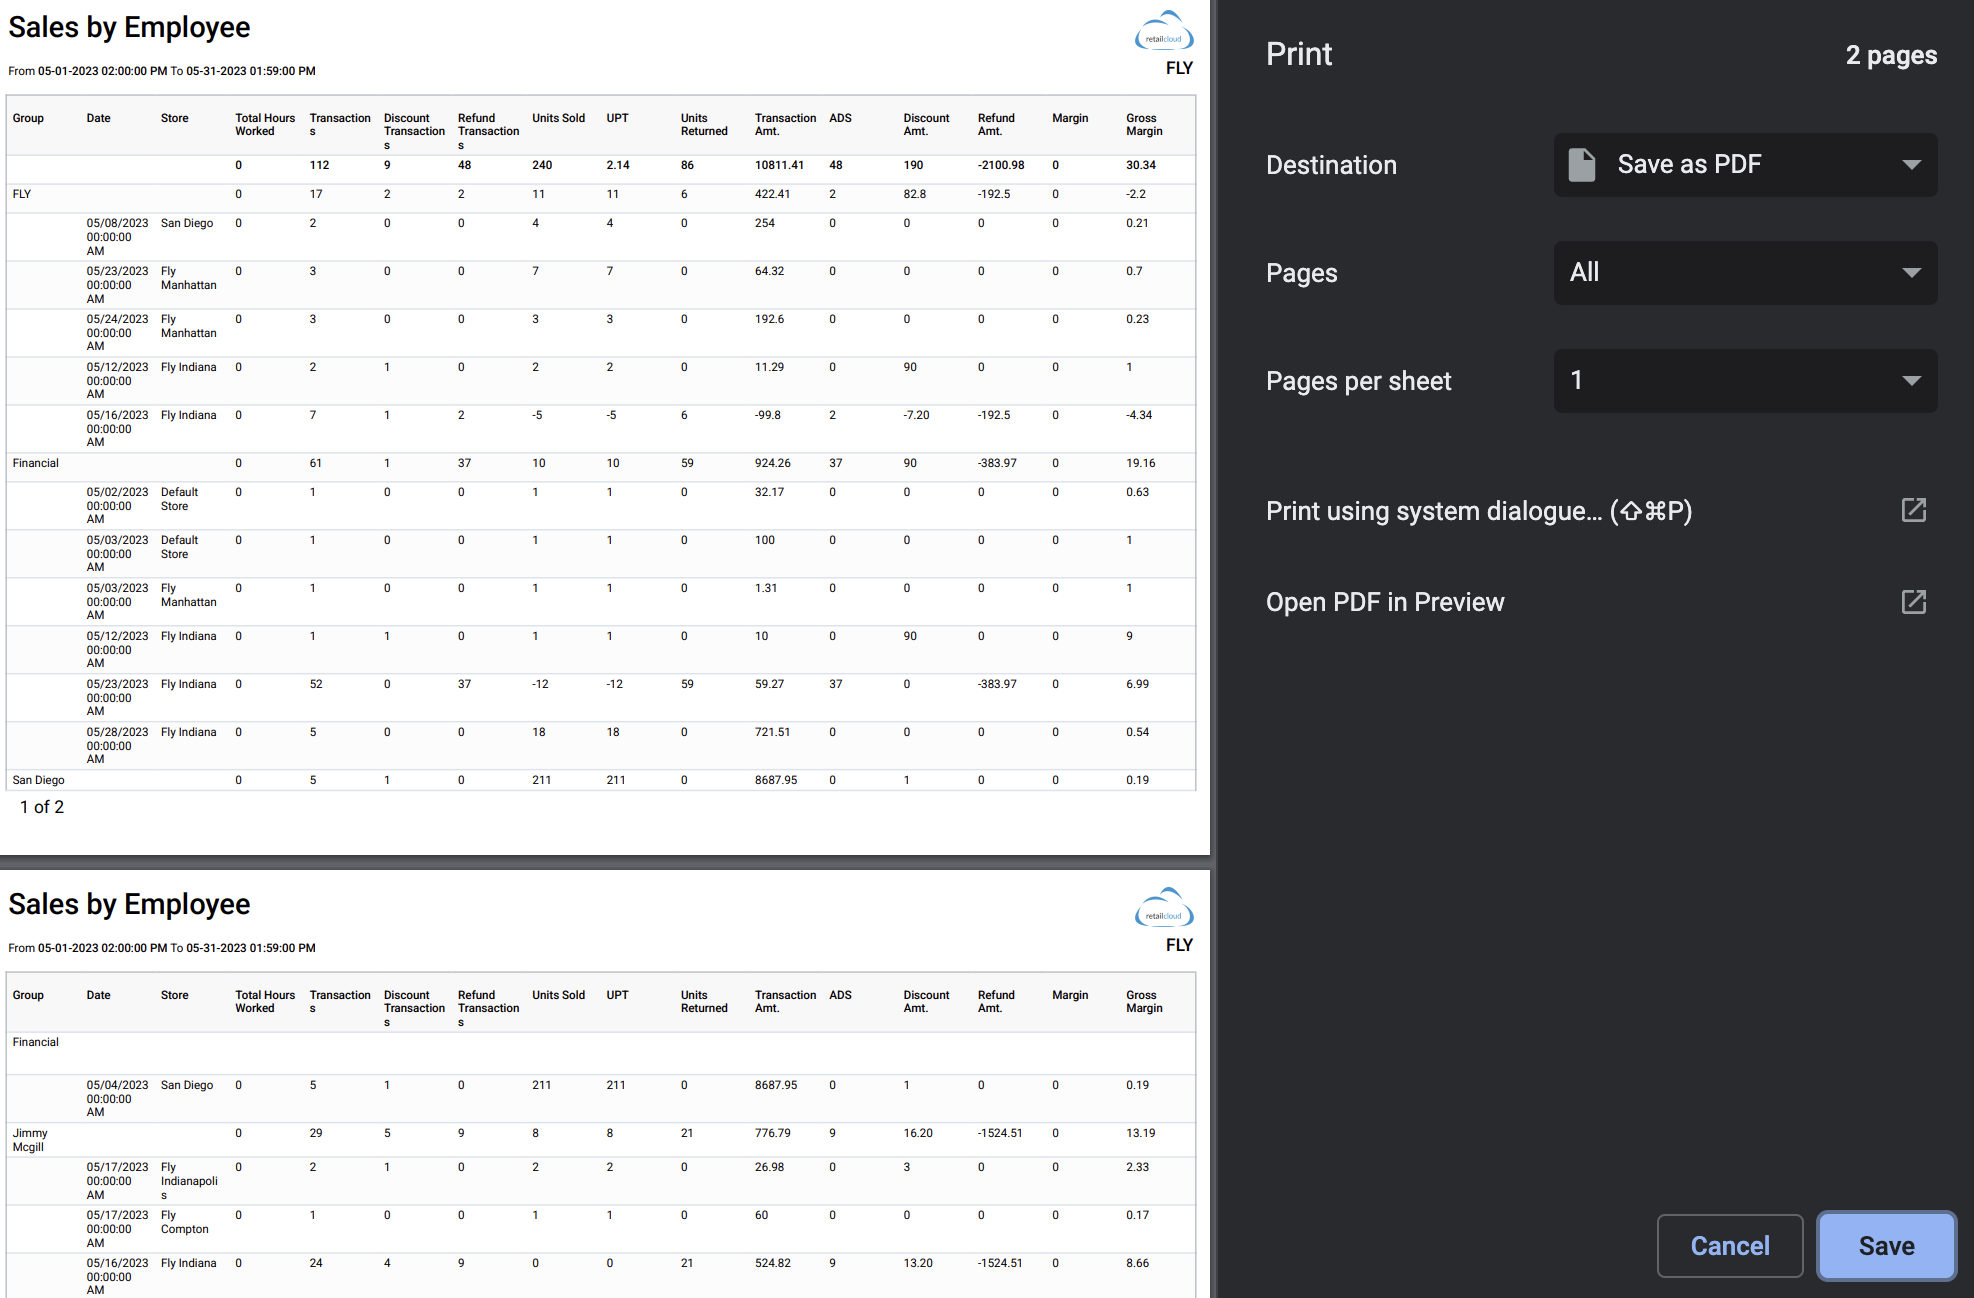
Task: Select Print using system dialogue option
Action: [1595, 510]
